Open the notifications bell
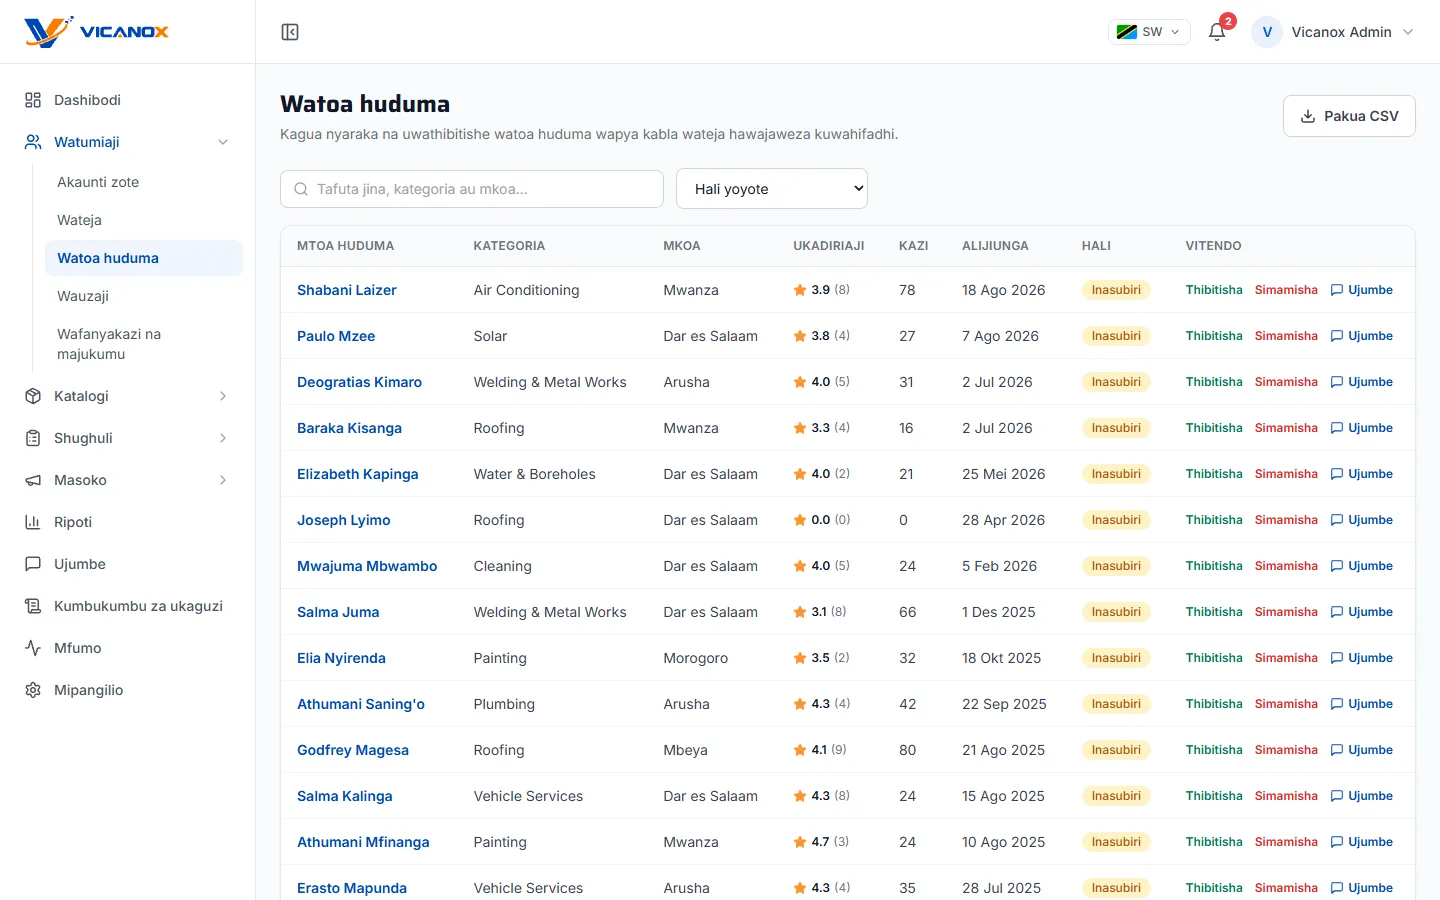Image resolution: width=1440 pixels, height=900 pixels. click(1217, 32)
